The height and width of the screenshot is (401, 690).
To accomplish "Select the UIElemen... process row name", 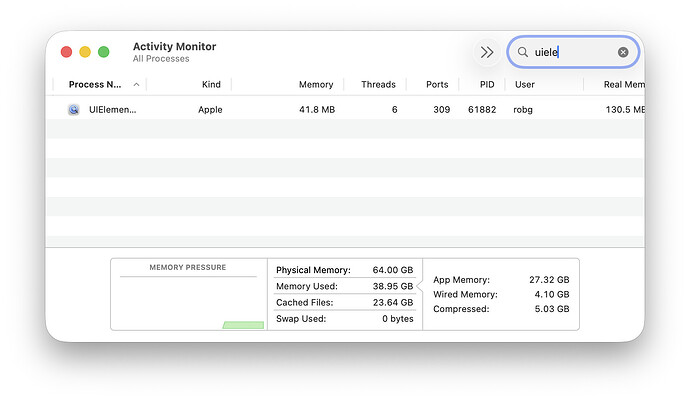I will point(113,110).
